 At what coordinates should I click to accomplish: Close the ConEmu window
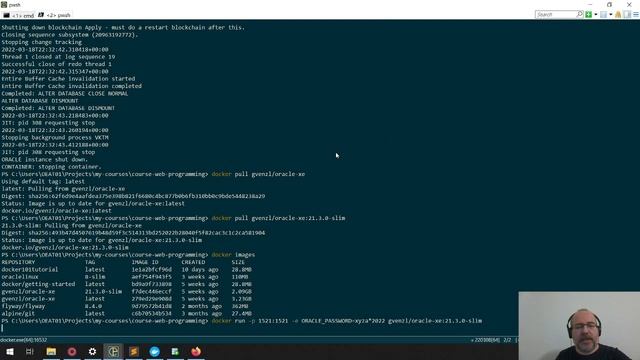[x=629, y=4]
